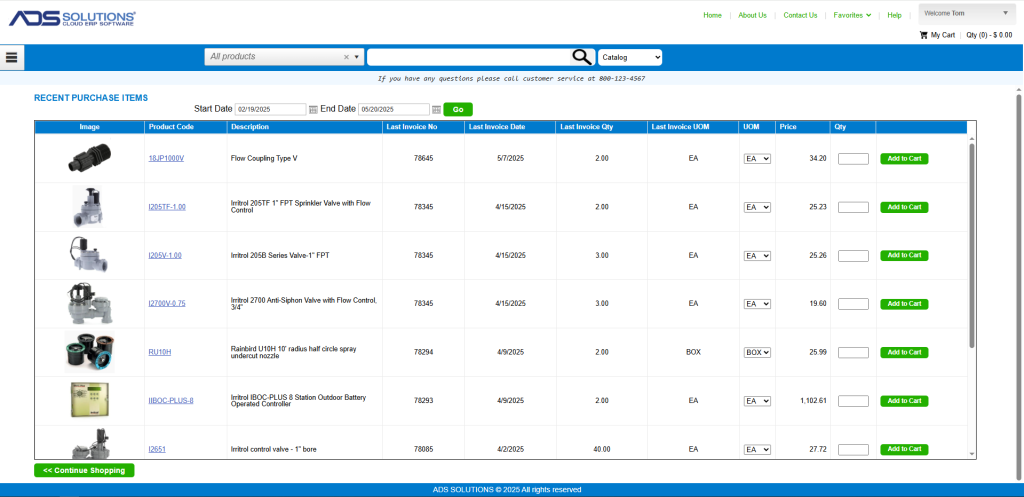Viewport: 1024px width, 497px height.
Task: Click the Qty field for 18JP1000V
Action: (853, 159)
